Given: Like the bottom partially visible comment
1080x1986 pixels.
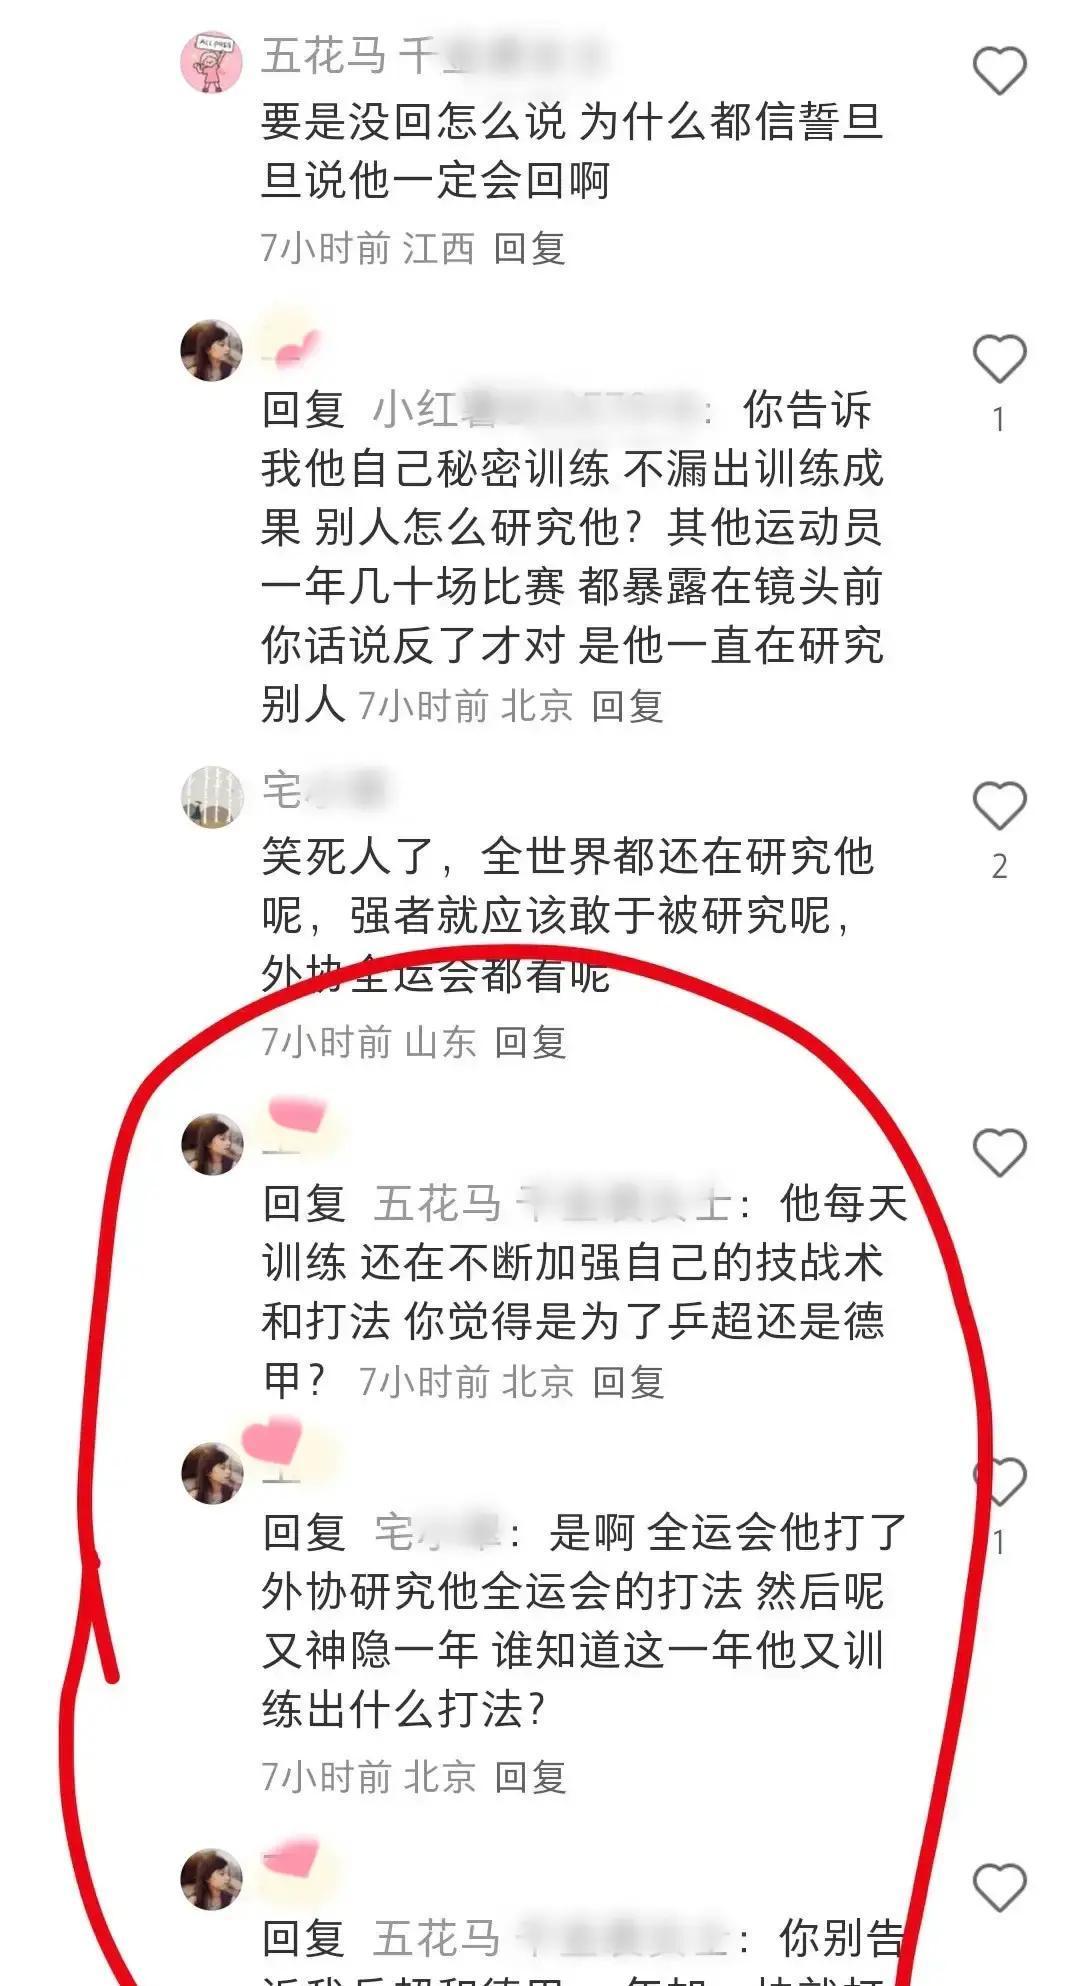Looking at the screenshot, I should [1000, 1888].
